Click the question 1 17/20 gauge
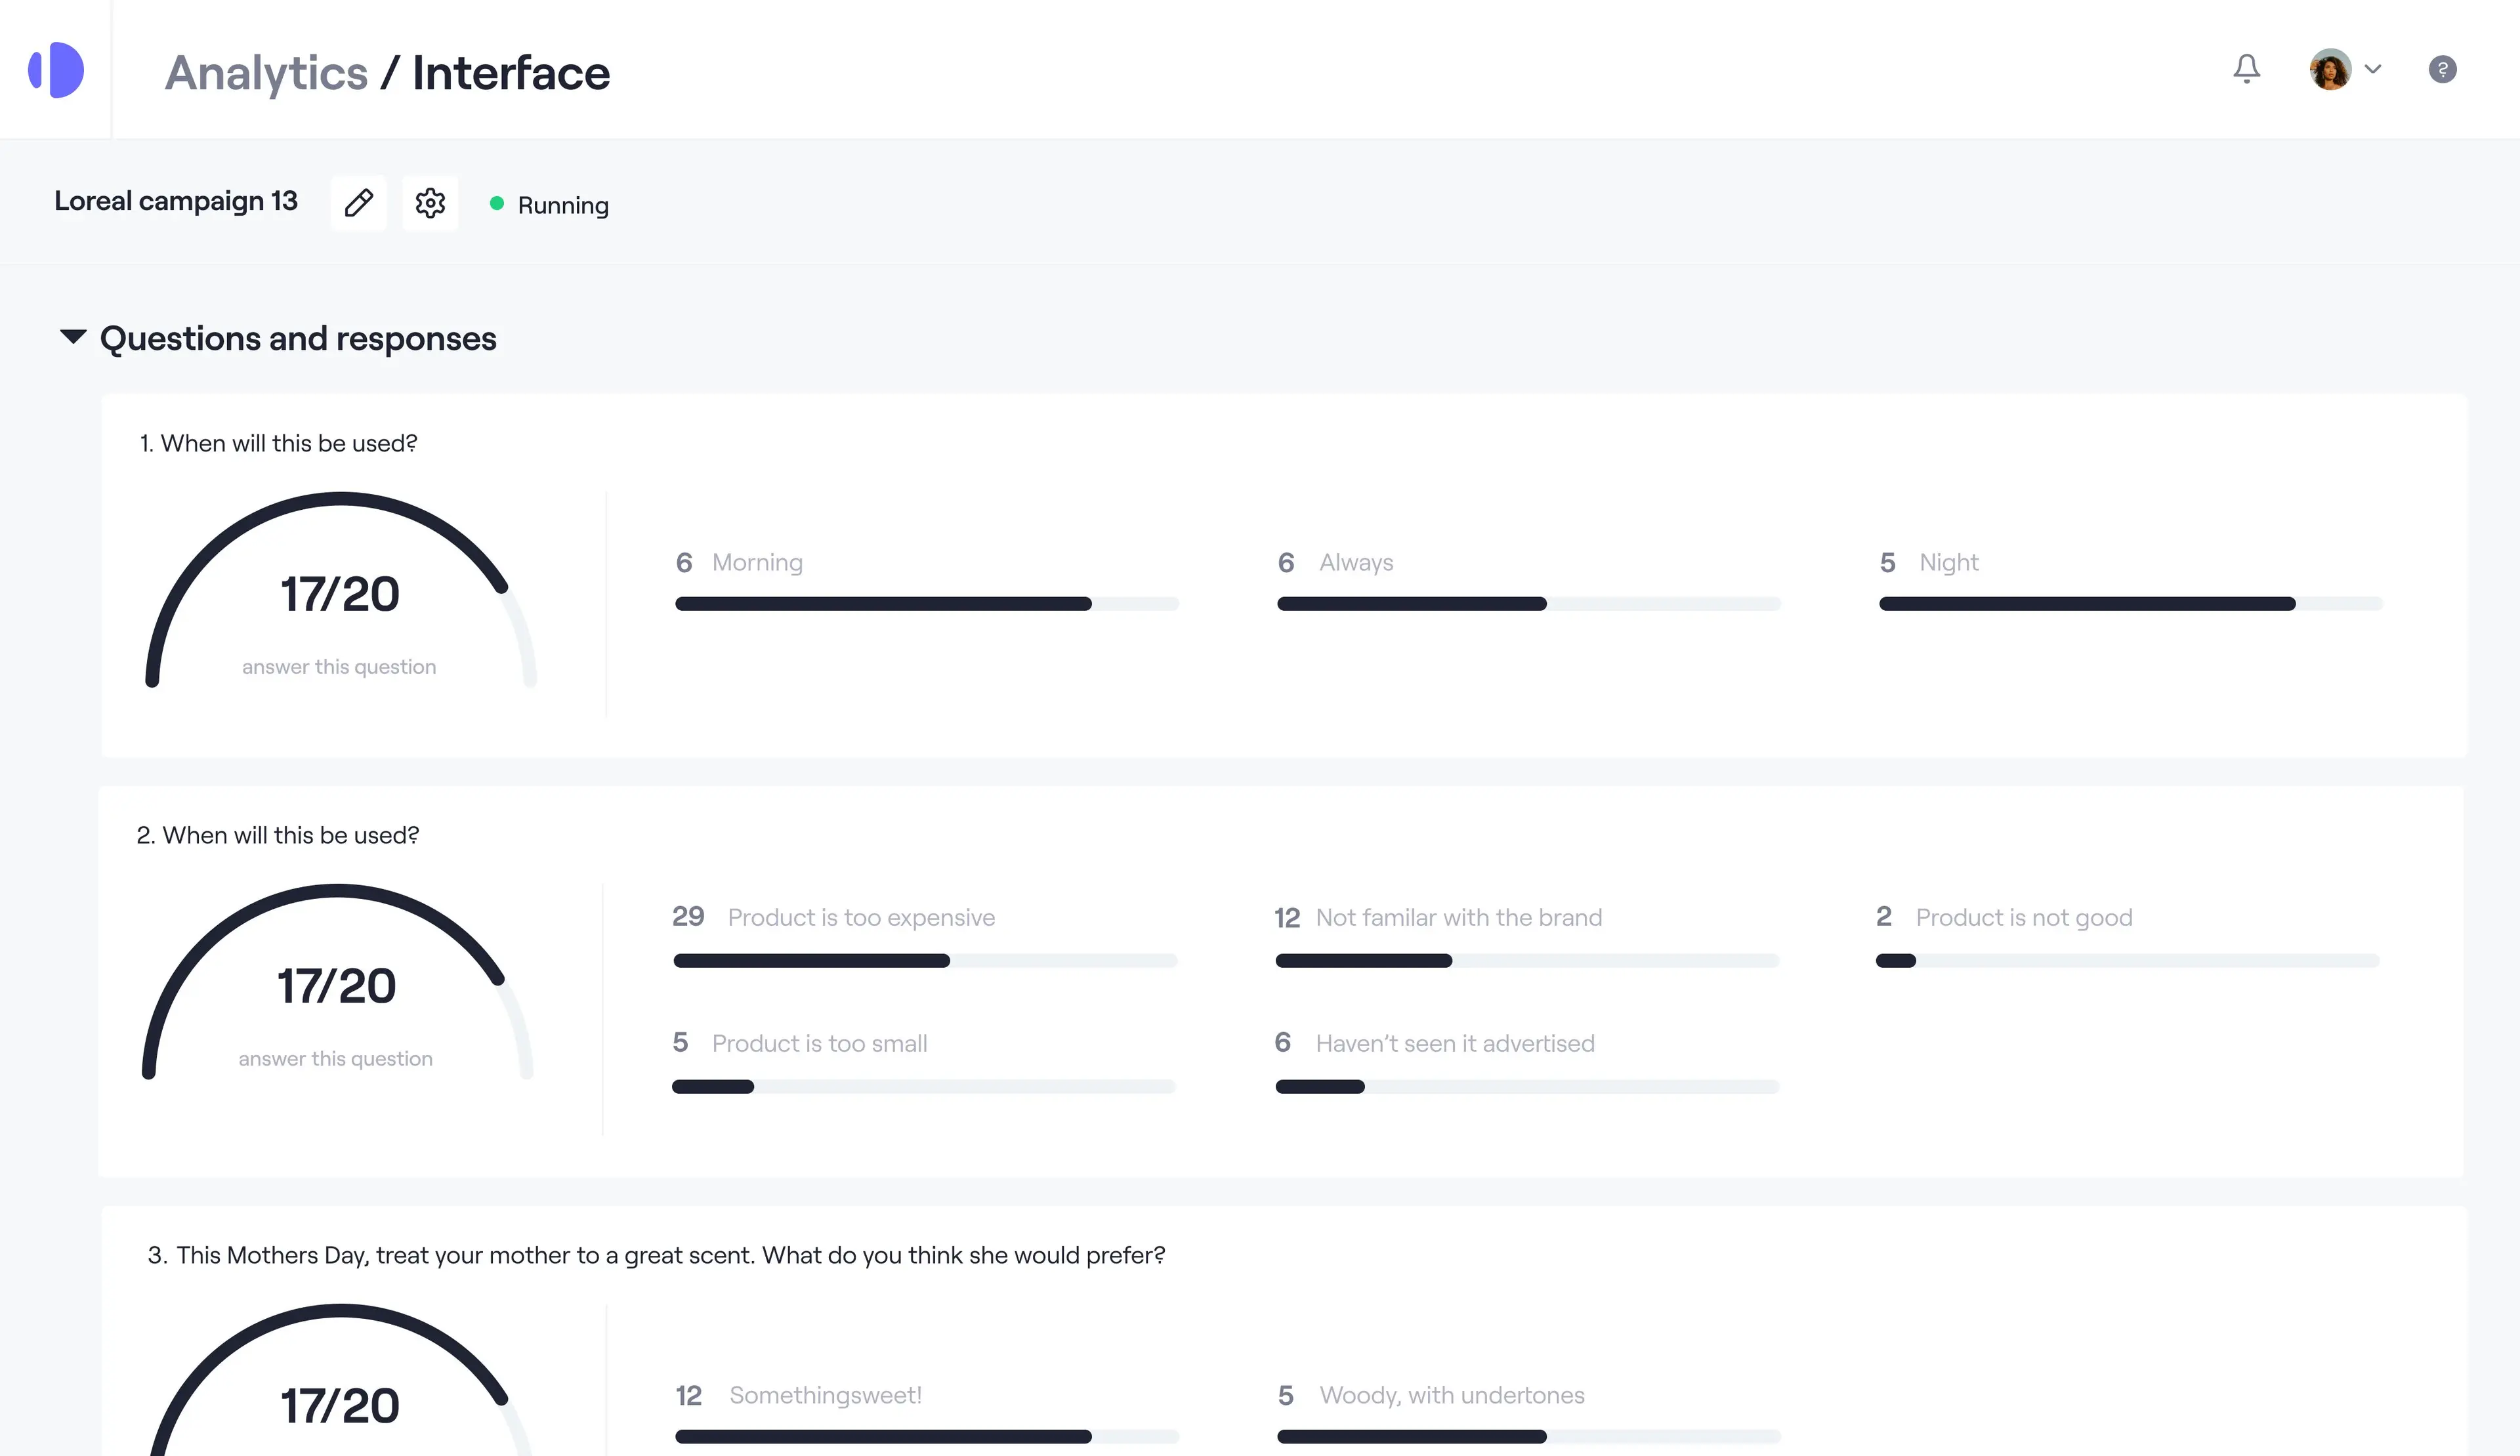The height and width of the screenshot is (1456, 2520). 340,590
